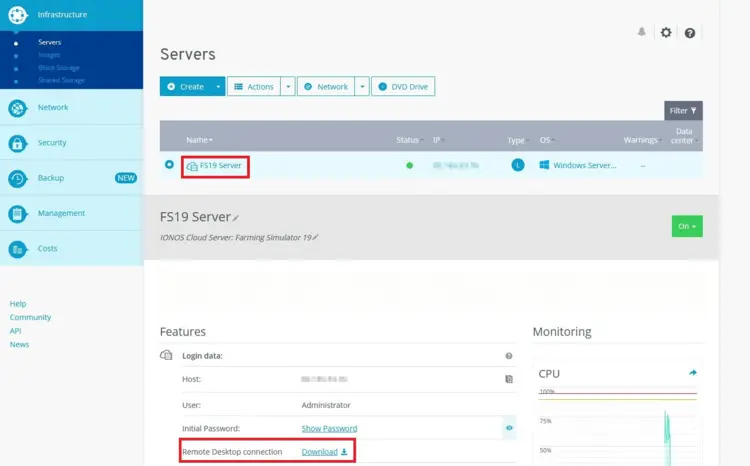Open CPU monitoring via arrow icon
The image size is (750, 466).
pyautogui.click(x=693, y=372)
